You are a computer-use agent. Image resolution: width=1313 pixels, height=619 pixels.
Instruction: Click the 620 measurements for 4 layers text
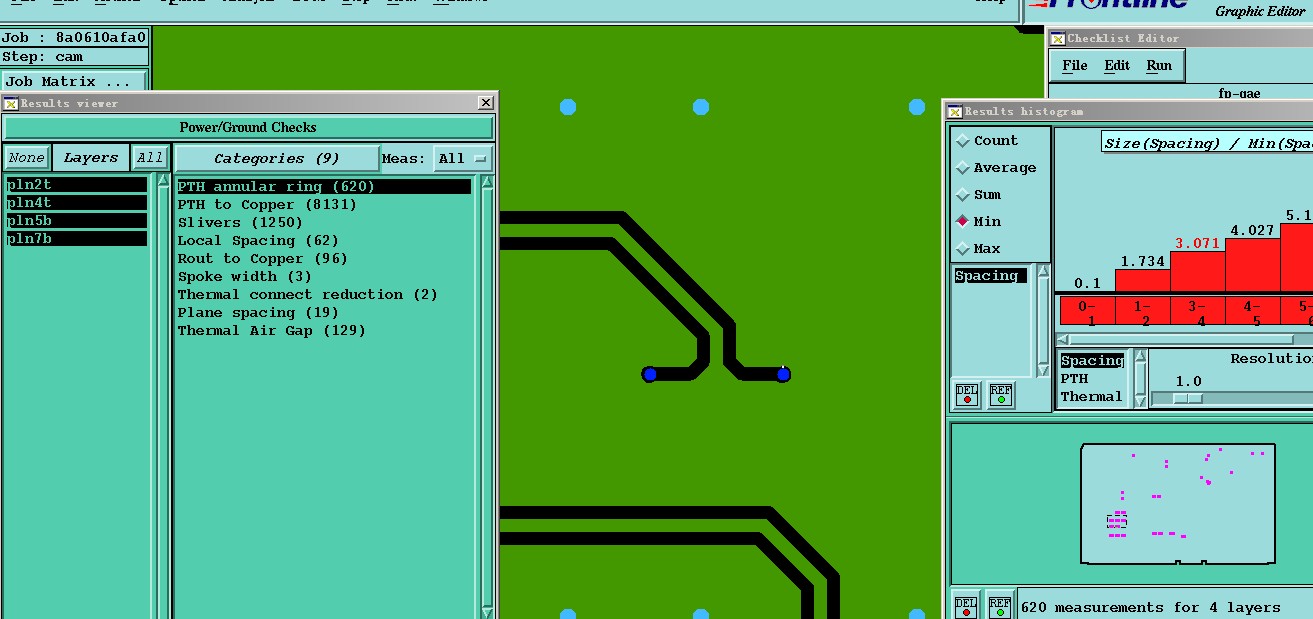(1151, 607)
